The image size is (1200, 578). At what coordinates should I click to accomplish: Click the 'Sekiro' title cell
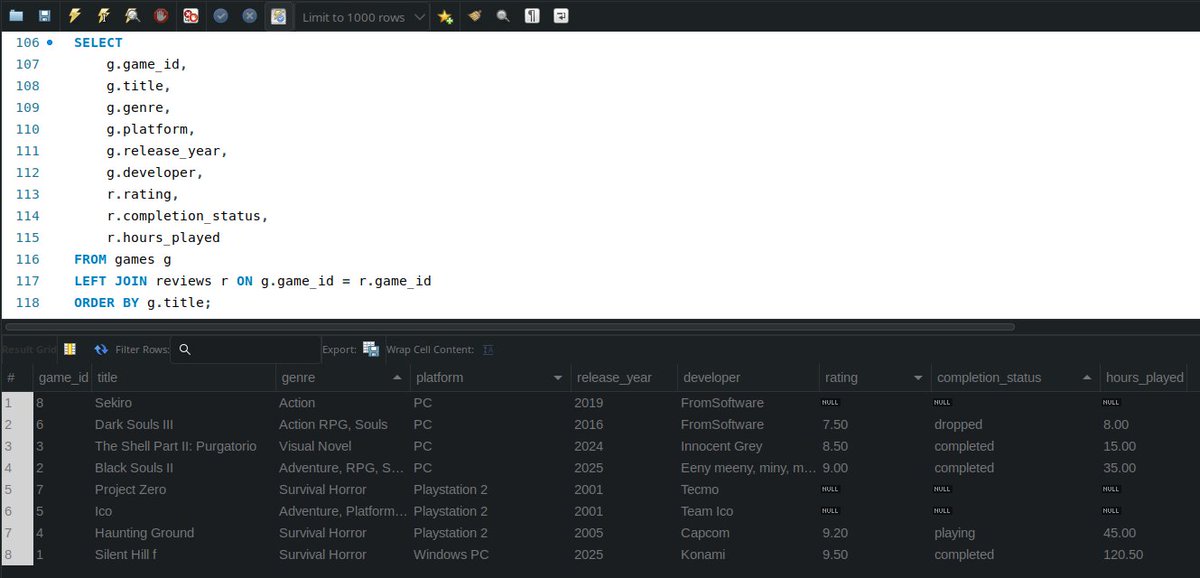(x=183, y=403)
